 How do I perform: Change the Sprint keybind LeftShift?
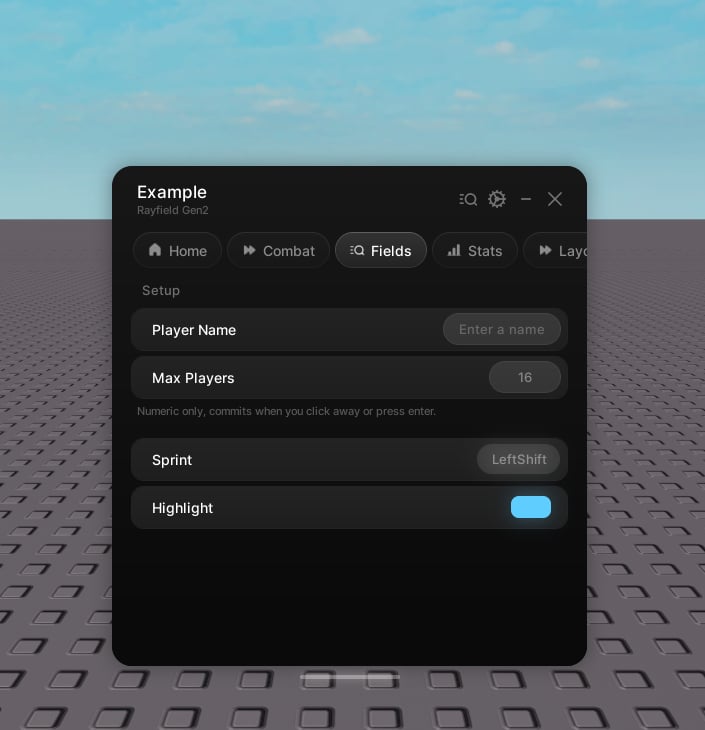pos(519,460)
